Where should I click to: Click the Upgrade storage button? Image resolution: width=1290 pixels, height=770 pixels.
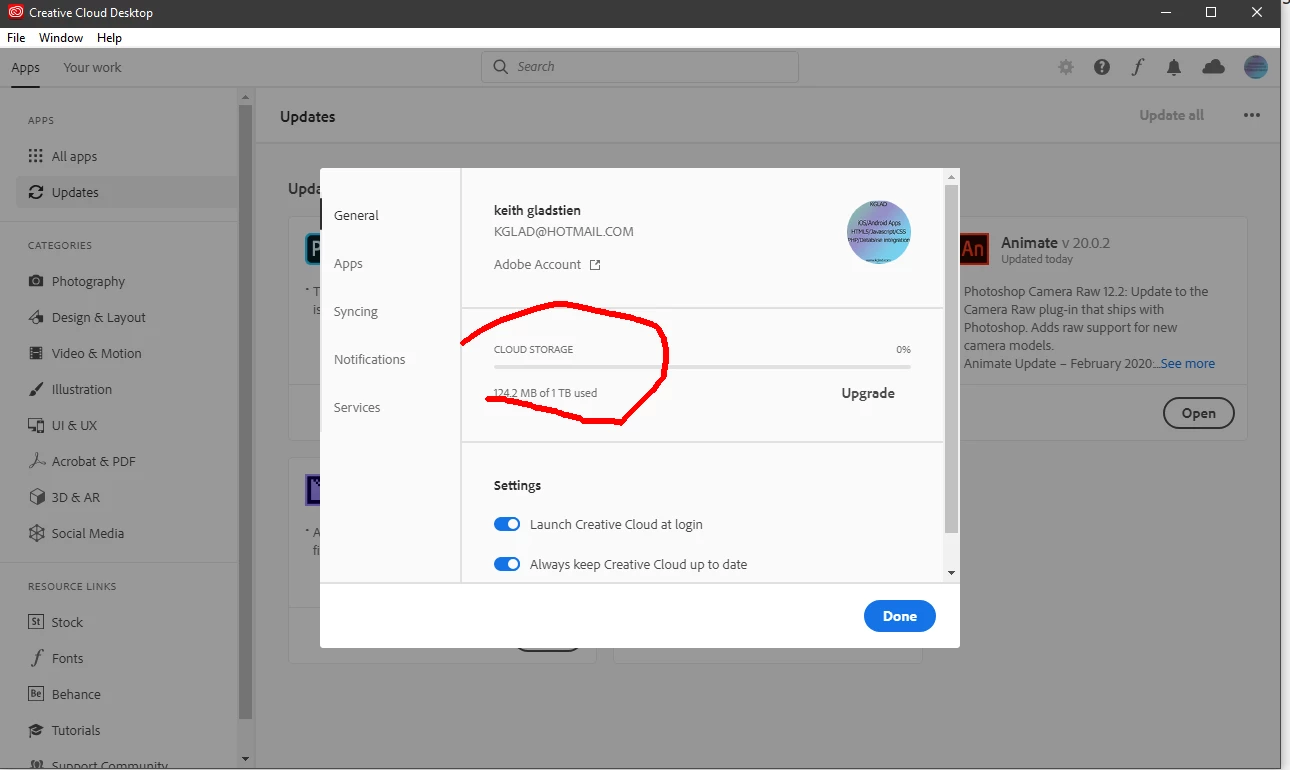tap(868, 393)
